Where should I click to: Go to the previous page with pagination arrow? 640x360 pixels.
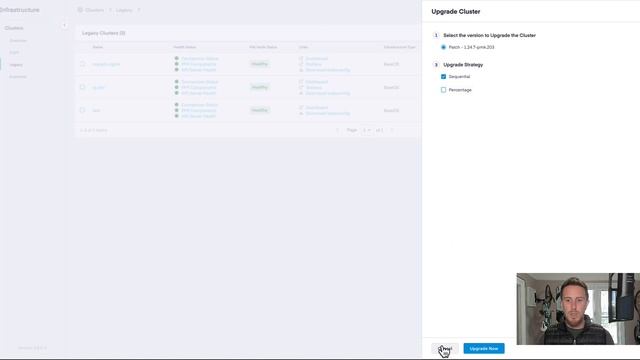338,130
